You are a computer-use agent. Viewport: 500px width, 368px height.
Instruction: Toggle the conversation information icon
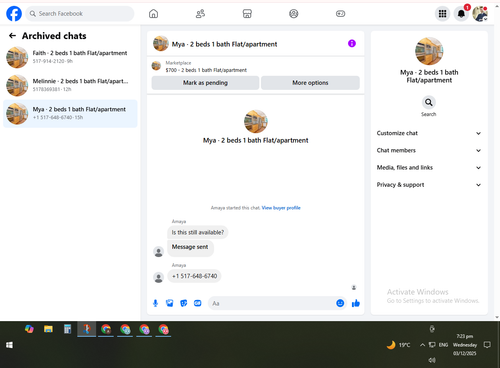tap(352, 43)
